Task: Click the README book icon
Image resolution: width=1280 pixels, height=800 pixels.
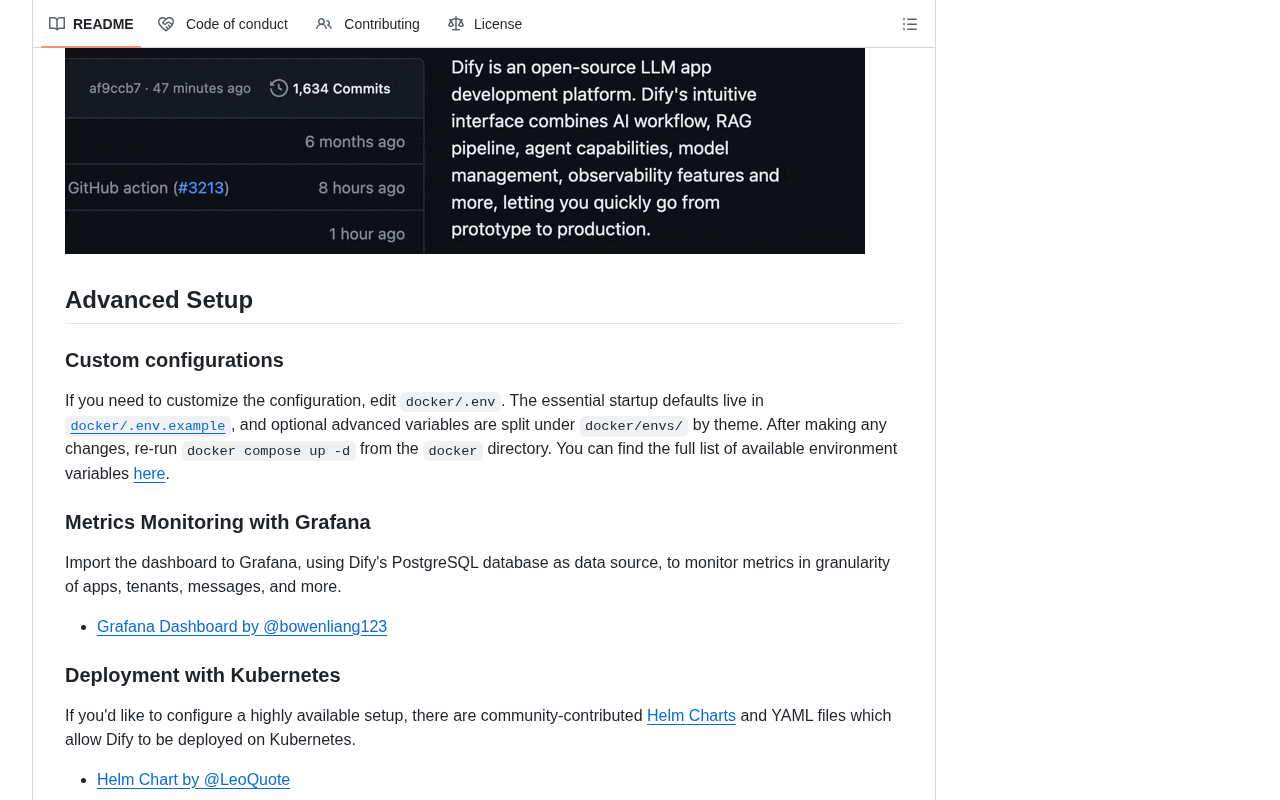Action: (57, 24)
